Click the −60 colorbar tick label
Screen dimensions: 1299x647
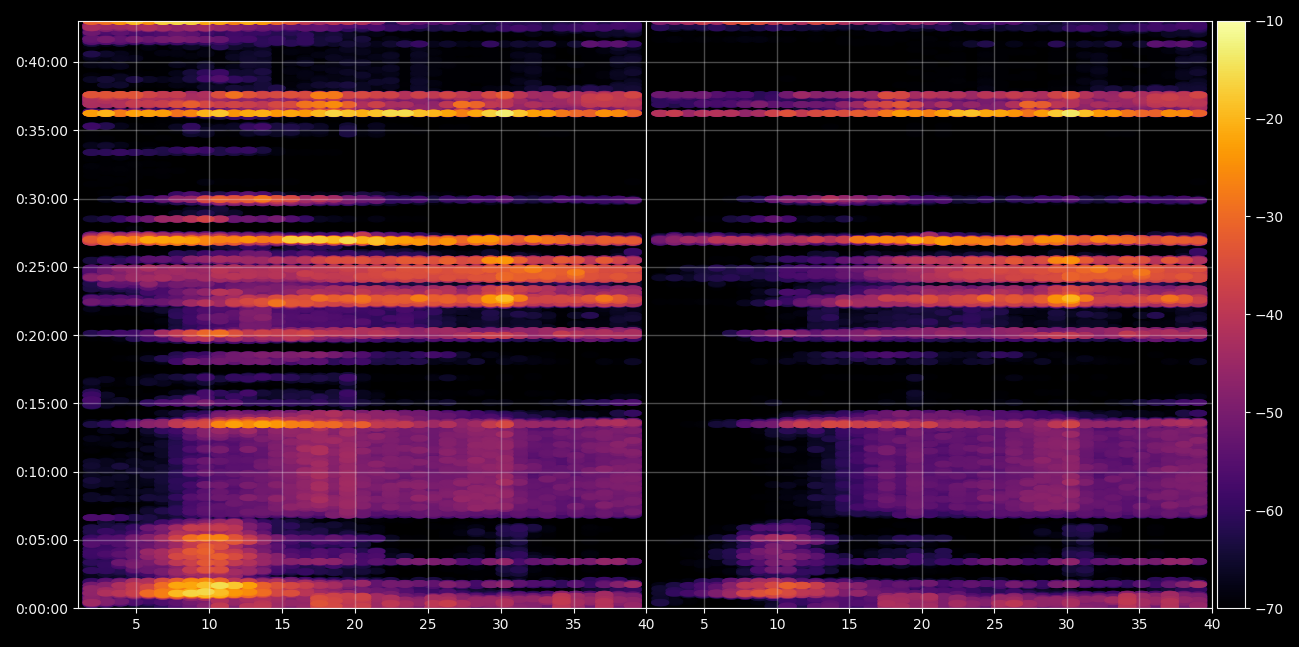coord(1269,511)
